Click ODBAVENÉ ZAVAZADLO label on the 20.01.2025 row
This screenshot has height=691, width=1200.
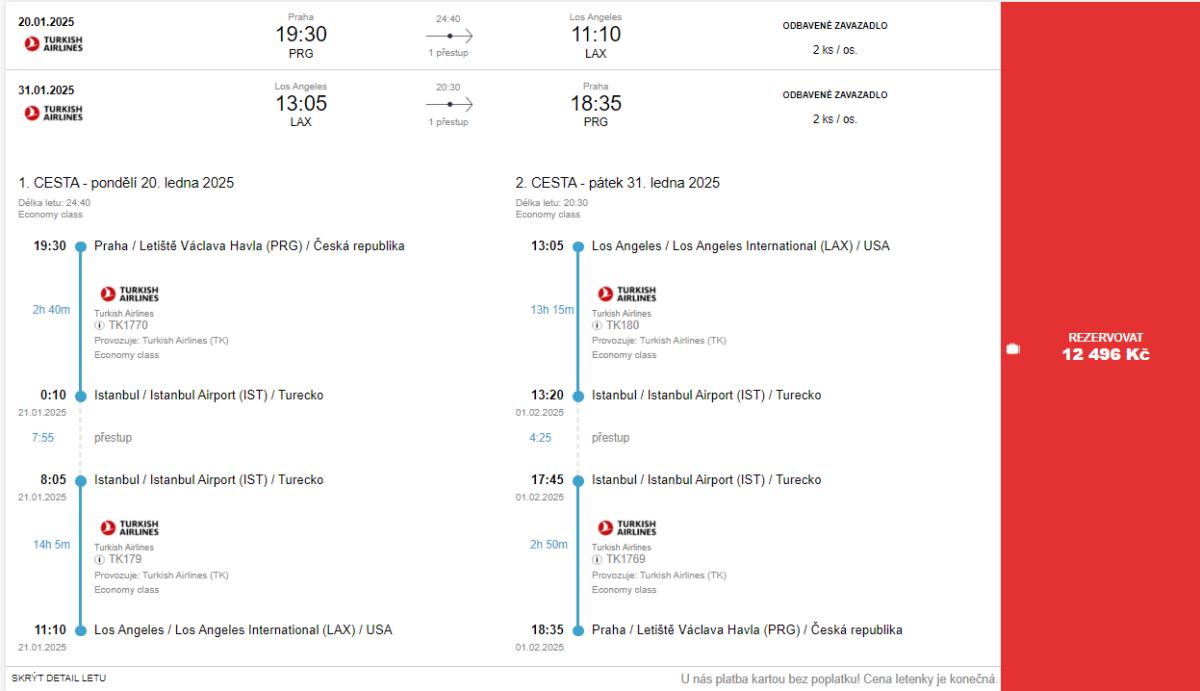pyautogui.click(x=835, y=26)
